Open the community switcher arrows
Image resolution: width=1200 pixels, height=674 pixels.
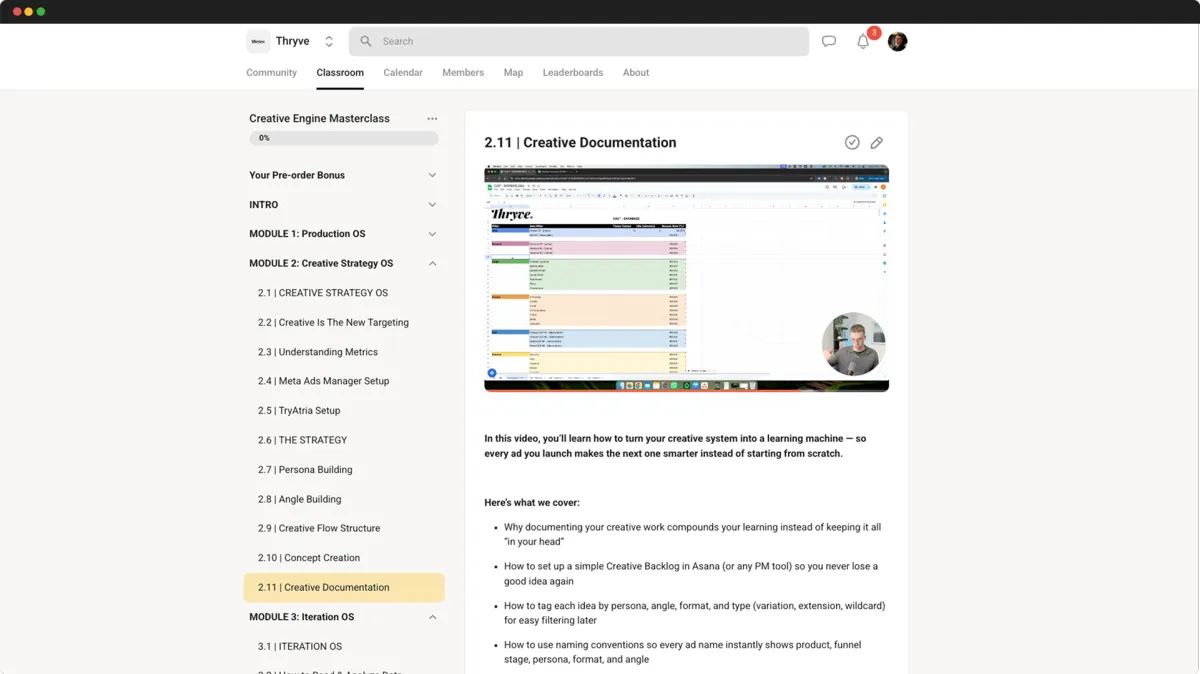click(x=329, y=41)
